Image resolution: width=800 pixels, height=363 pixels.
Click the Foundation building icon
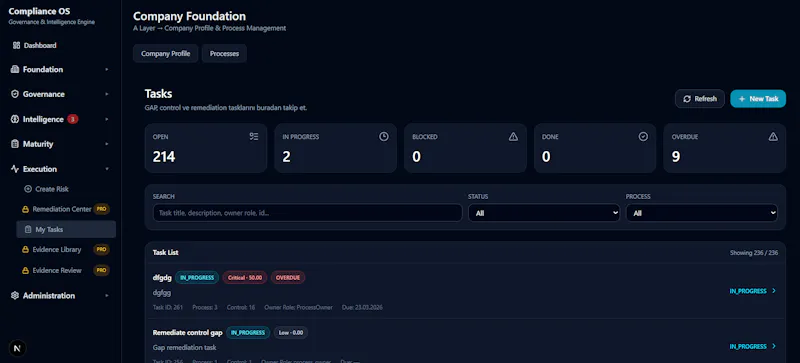(14, 69)
